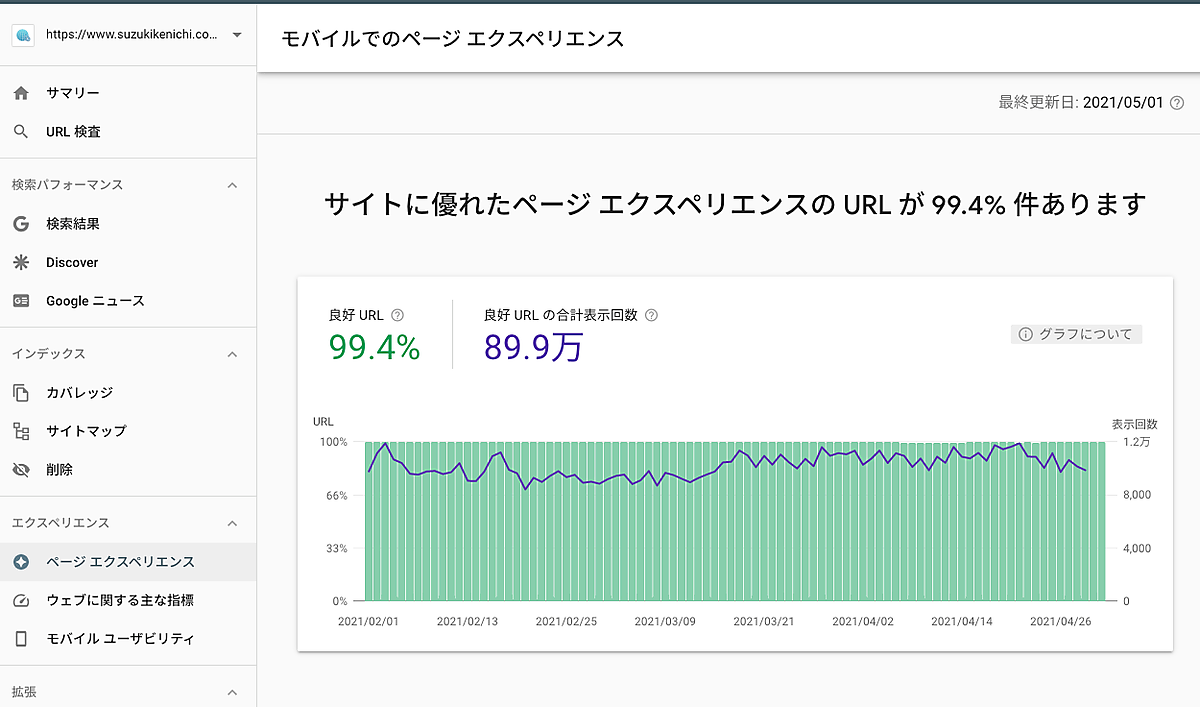Click the モバイル ユーザビリティ phone icon

[21, 639]
